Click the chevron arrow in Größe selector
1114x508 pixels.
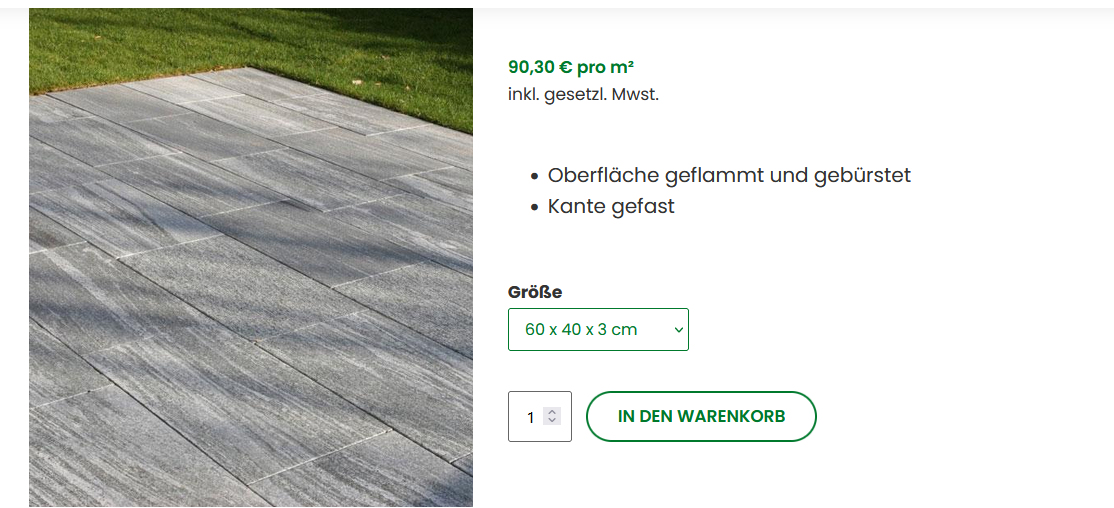tap(678, 330)
